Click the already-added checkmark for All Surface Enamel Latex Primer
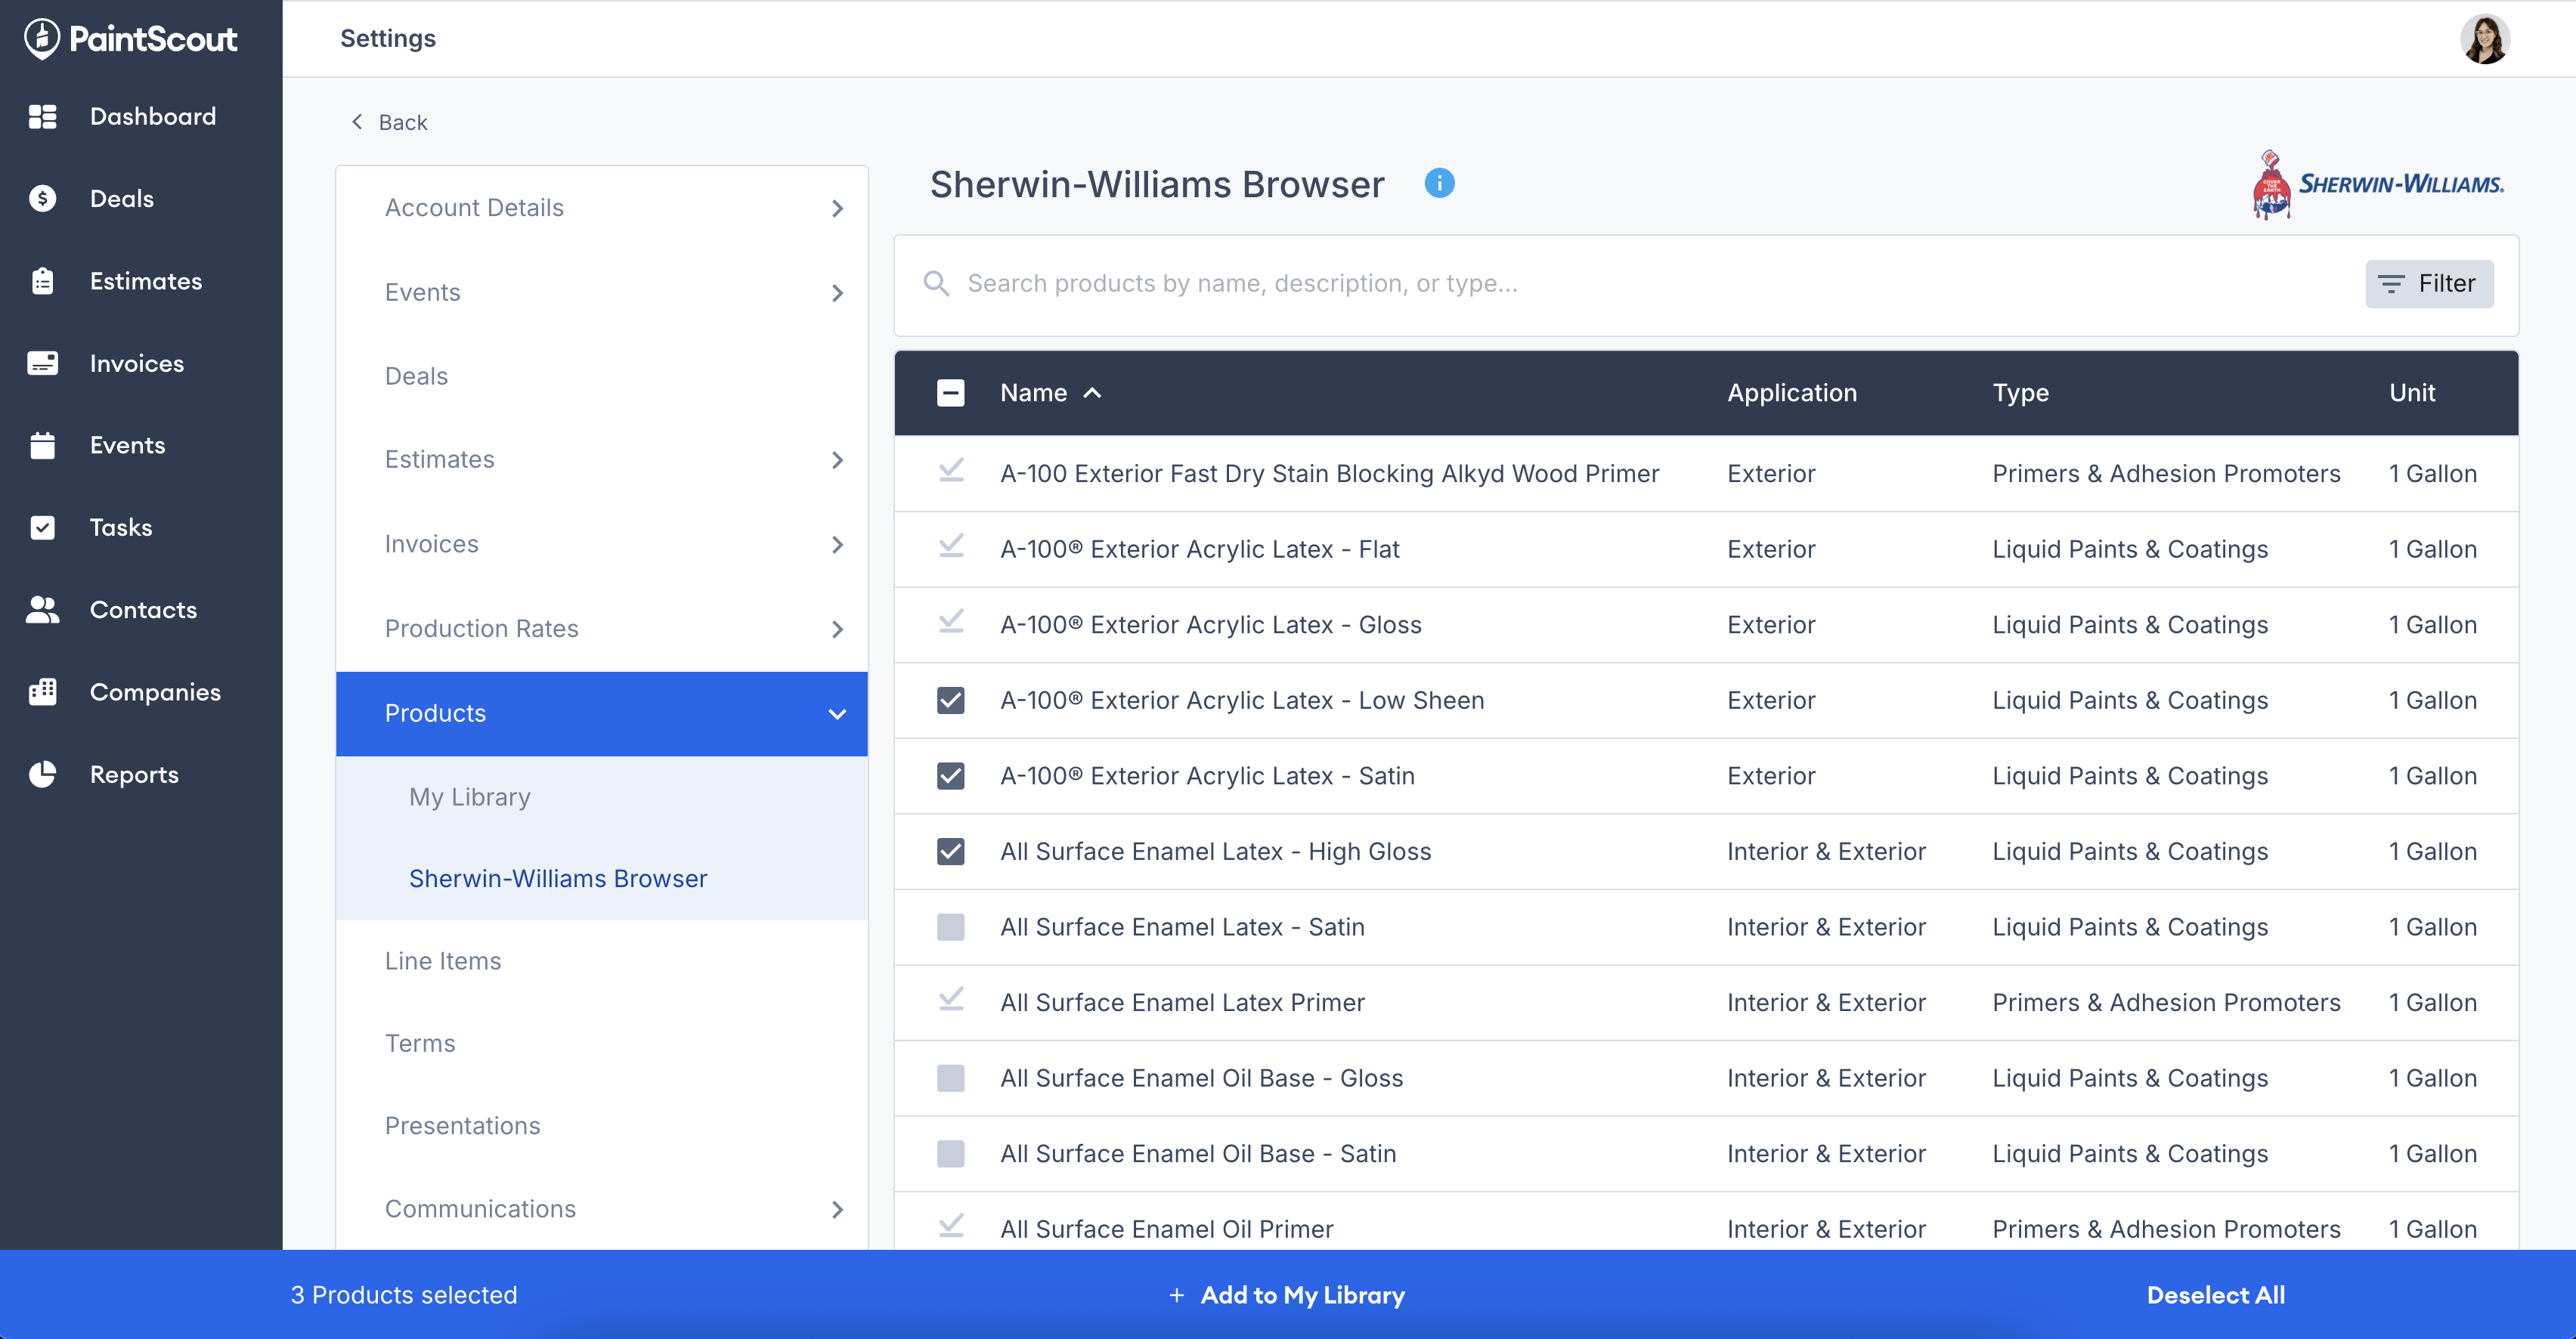2576x1339 pixels. pyautogui.click(x=951, y=1000)
